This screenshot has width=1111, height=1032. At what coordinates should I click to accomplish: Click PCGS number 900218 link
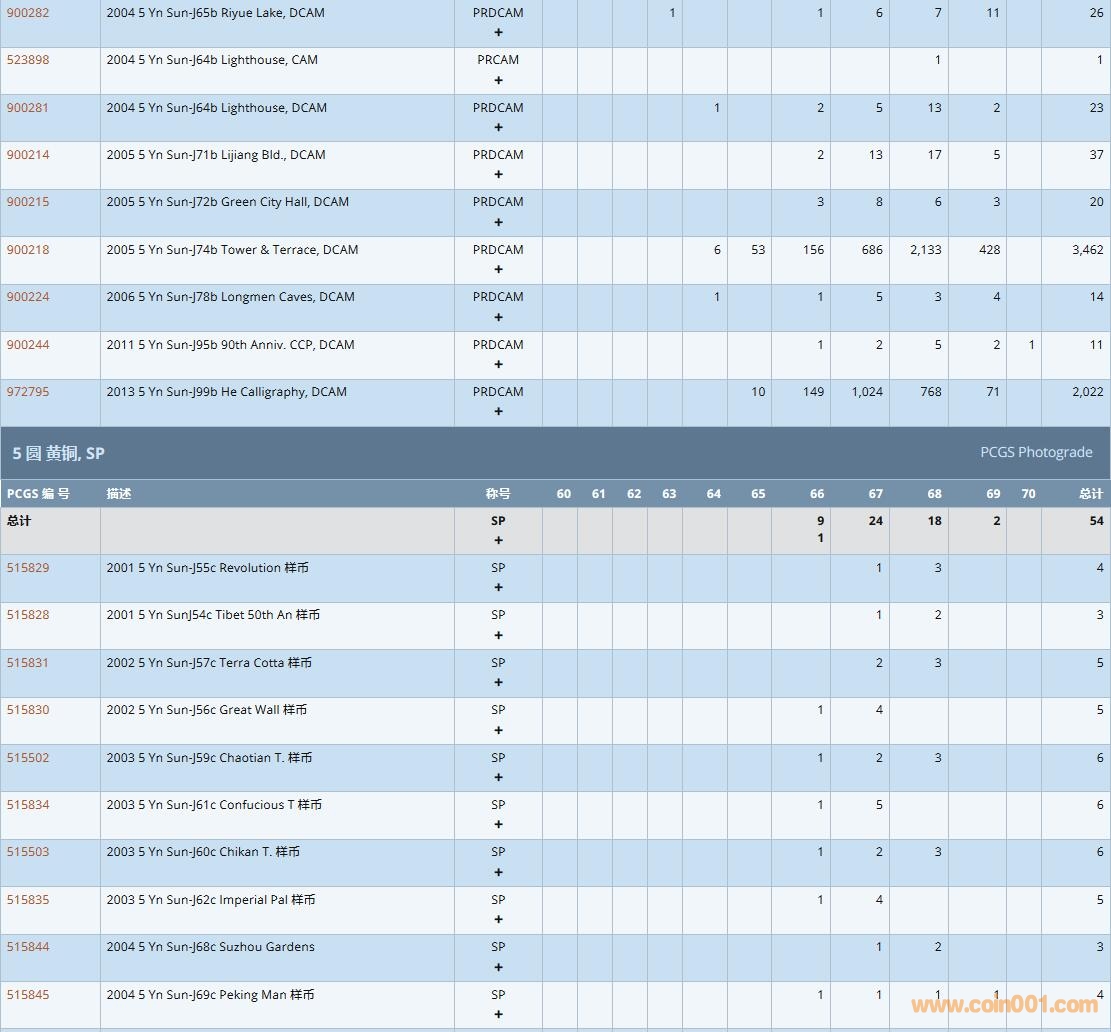28,250
